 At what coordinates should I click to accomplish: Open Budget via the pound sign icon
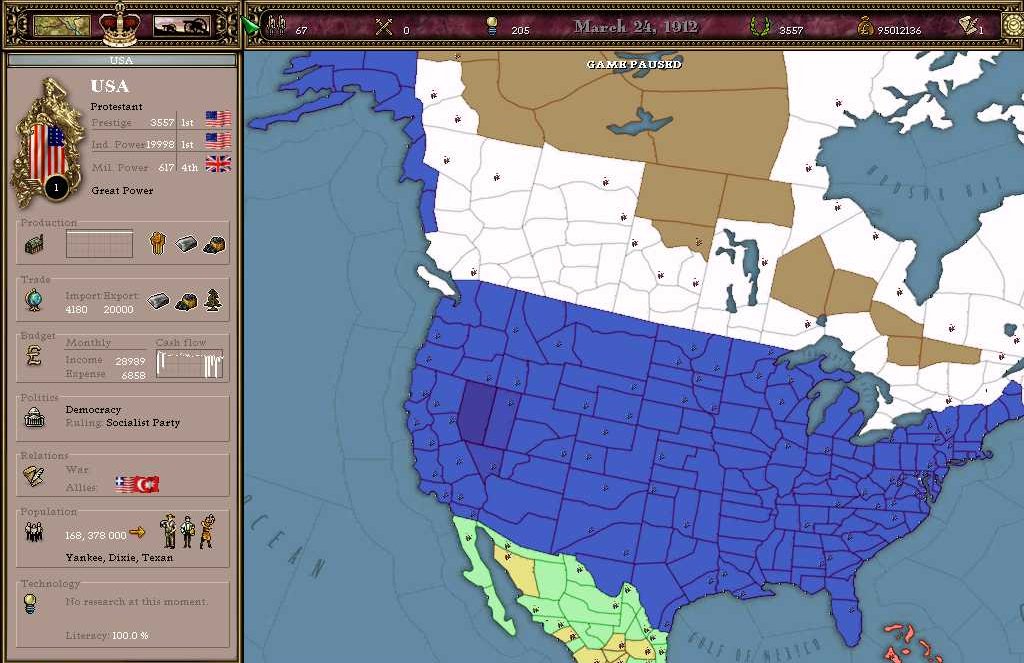coord(34,356)
